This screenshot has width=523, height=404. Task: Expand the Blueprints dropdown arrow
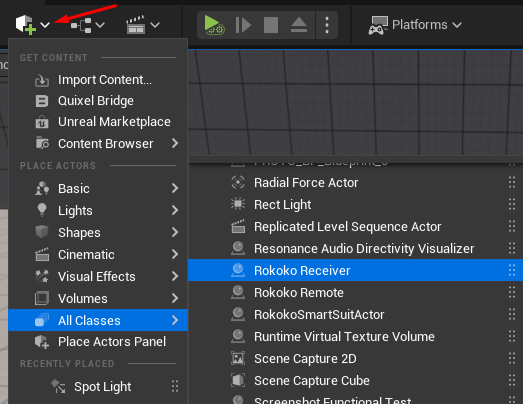coord(100,25)
